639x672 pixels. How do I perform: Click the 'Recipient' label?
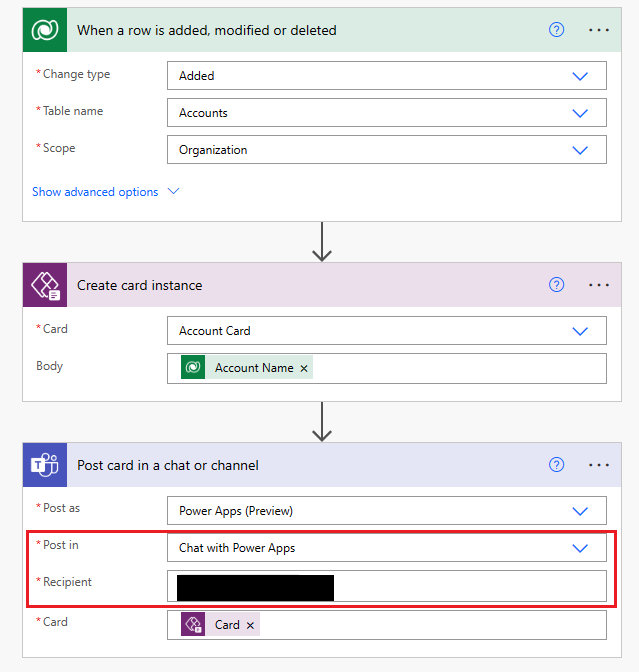(67, 582)
